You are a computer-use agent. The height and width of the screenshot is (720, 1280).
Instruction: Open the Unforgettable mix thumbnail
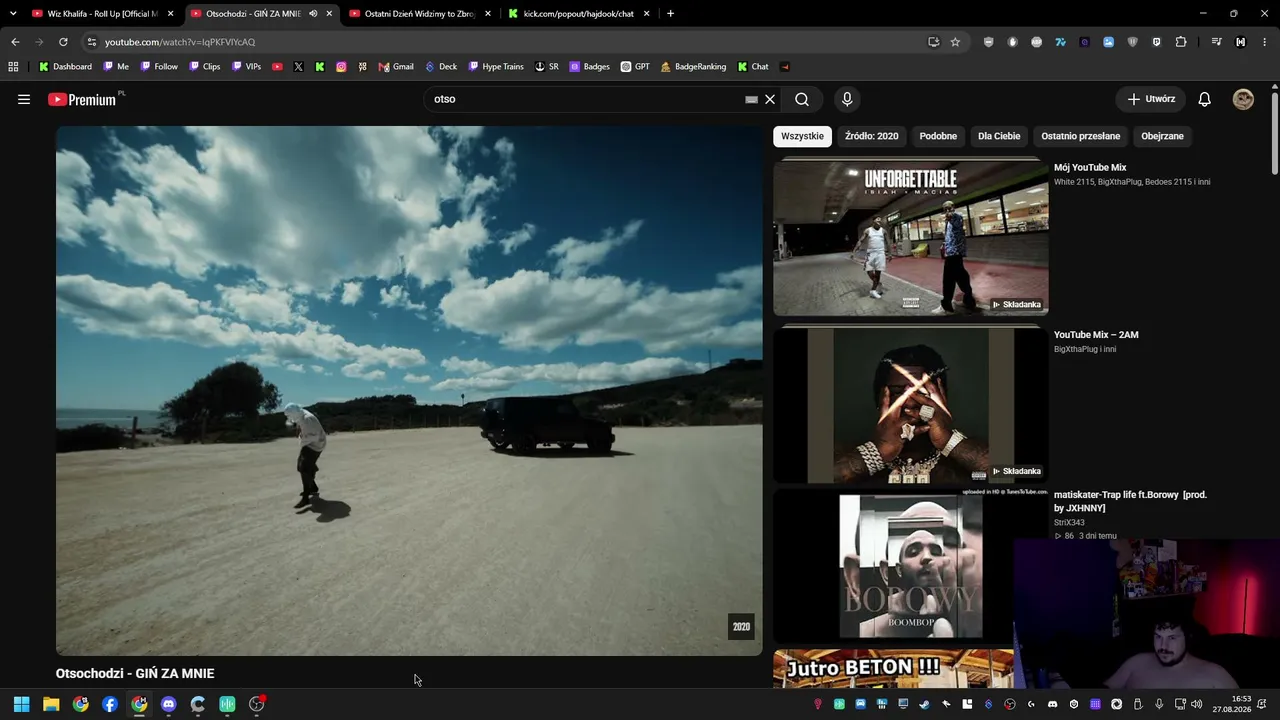[911, 238]
